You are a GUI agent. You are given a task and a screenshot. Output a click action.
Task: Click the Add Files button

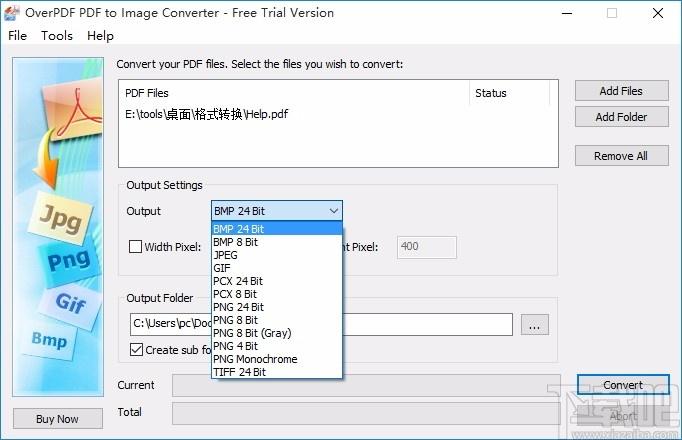622,91
